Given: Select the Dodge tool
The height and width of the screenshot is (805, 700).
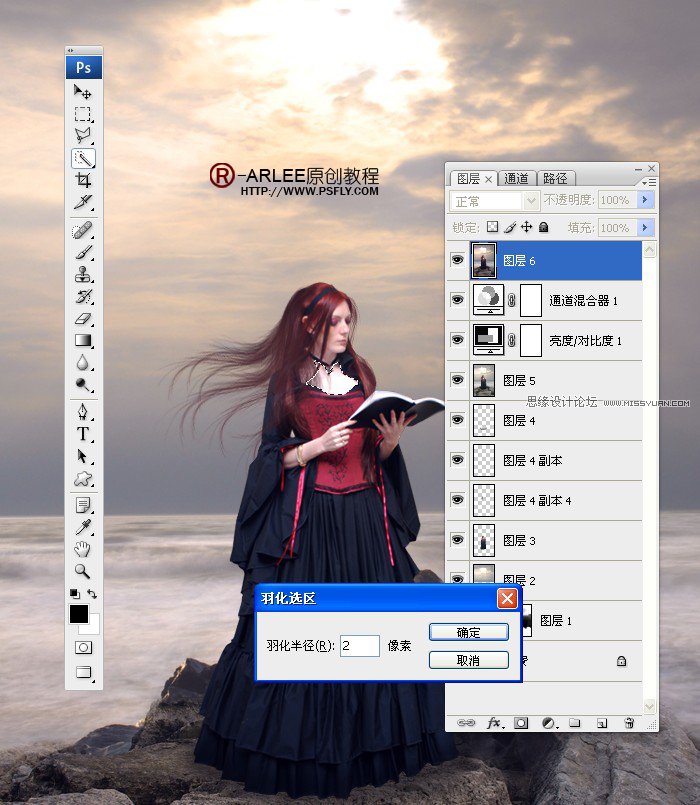Looking at the screenshot, I should coord(83,385).
